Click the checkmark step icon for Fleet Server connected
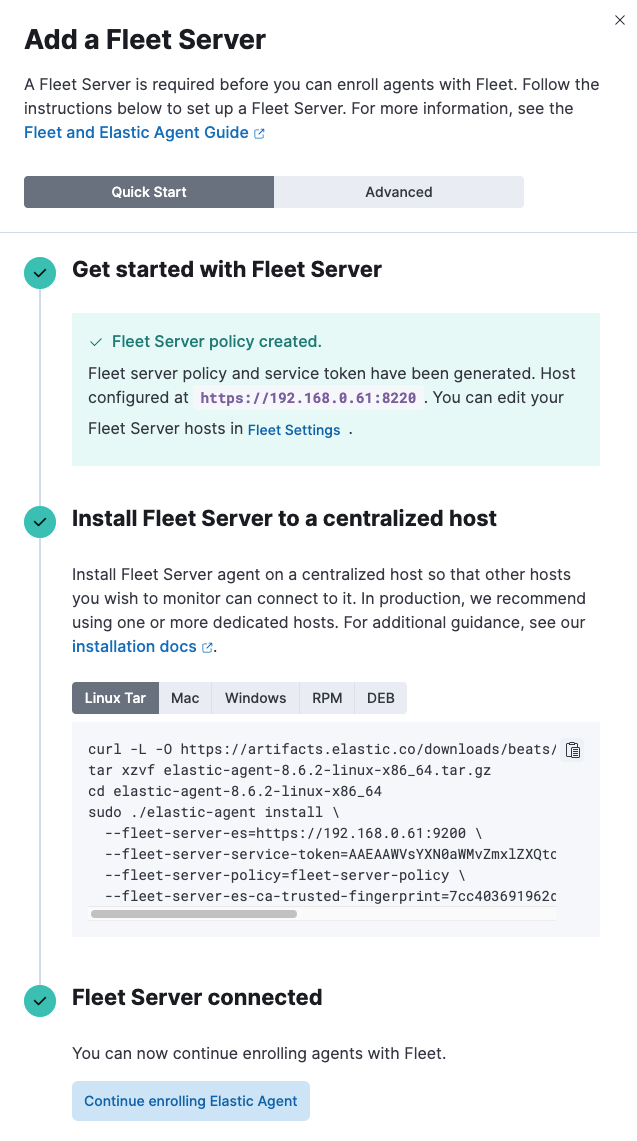Viewport: 637px width, 1141px height. (x=40, y=1001)
